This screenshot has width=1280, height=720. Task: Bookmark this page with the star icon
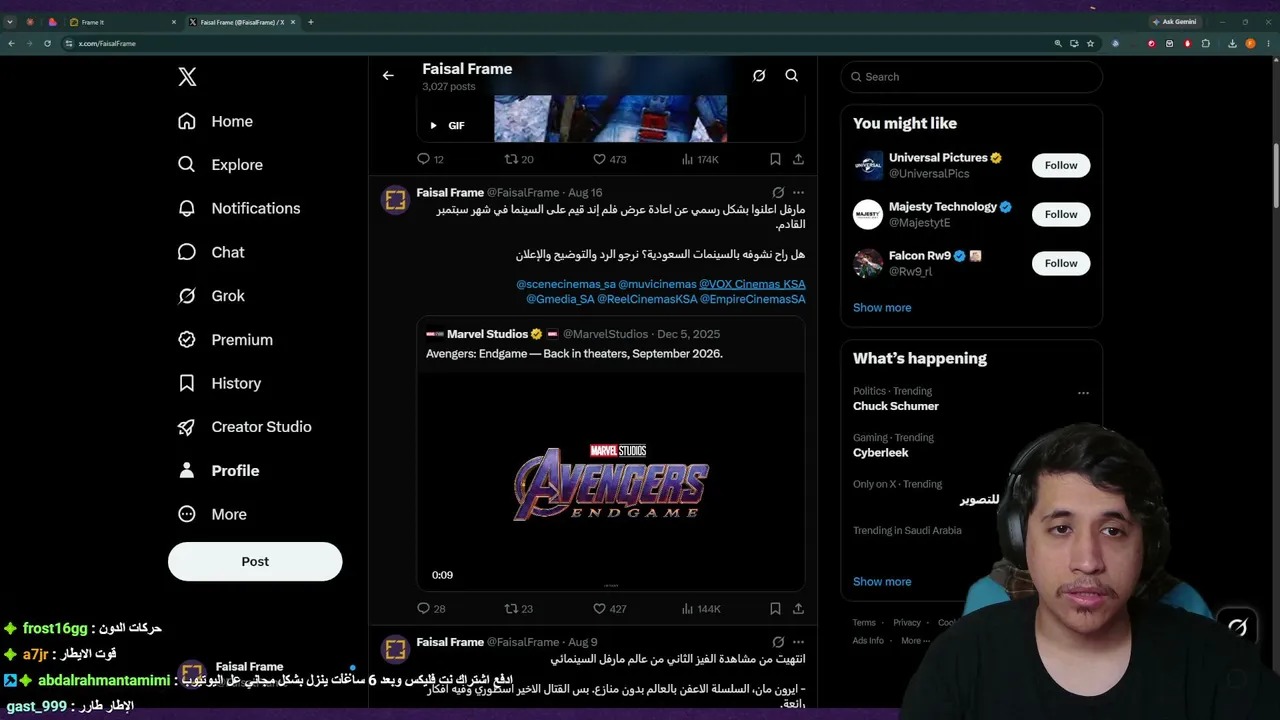pyautogui.click(x=1090, y=44)
